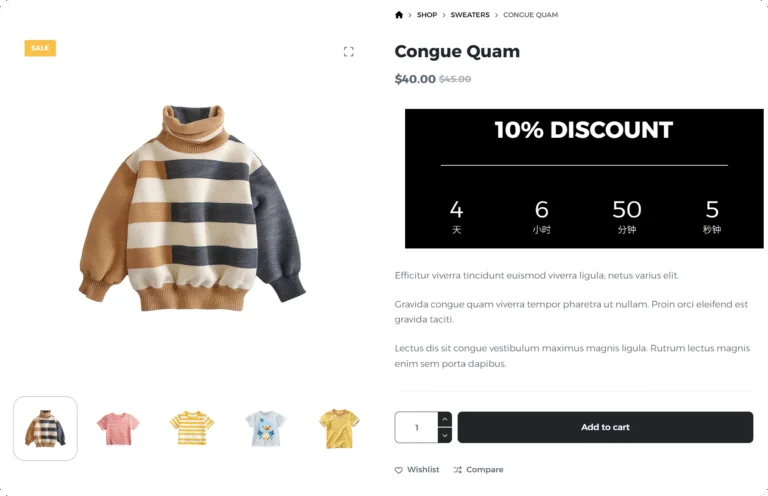Select the light blue graphic tee thumbnail
The width and height of the screenshot is (768, 496).
[x=265, y=428]
